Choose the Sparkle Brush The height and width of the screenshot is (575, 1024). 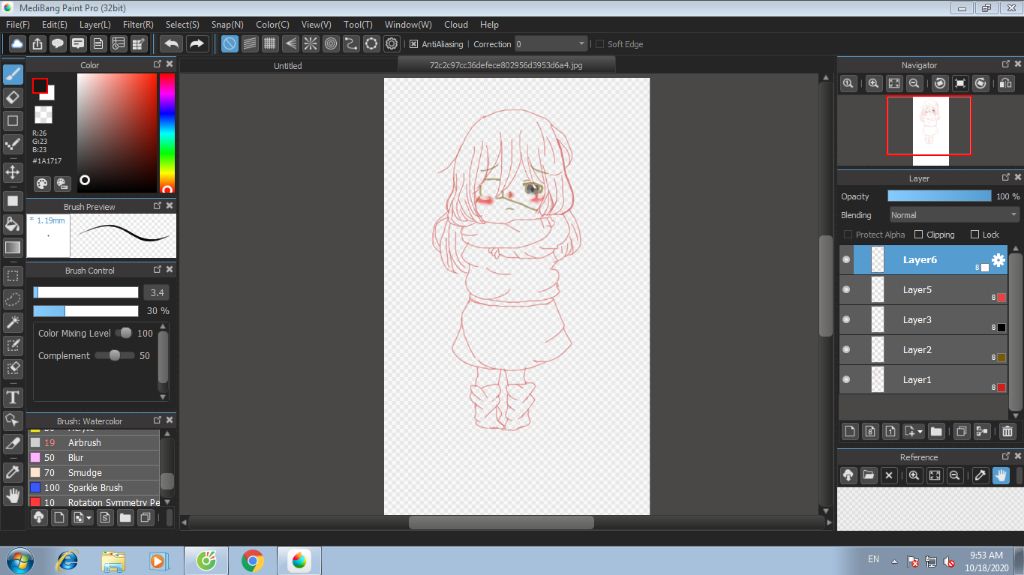(94, 487)
